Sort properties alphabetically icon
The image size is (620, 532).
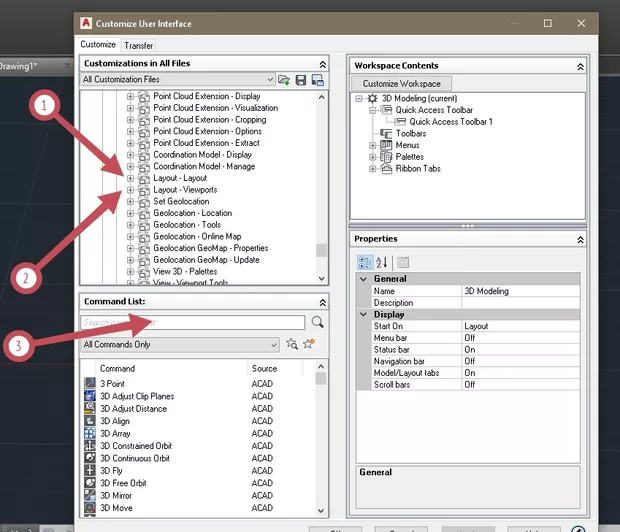click(381, 262)
